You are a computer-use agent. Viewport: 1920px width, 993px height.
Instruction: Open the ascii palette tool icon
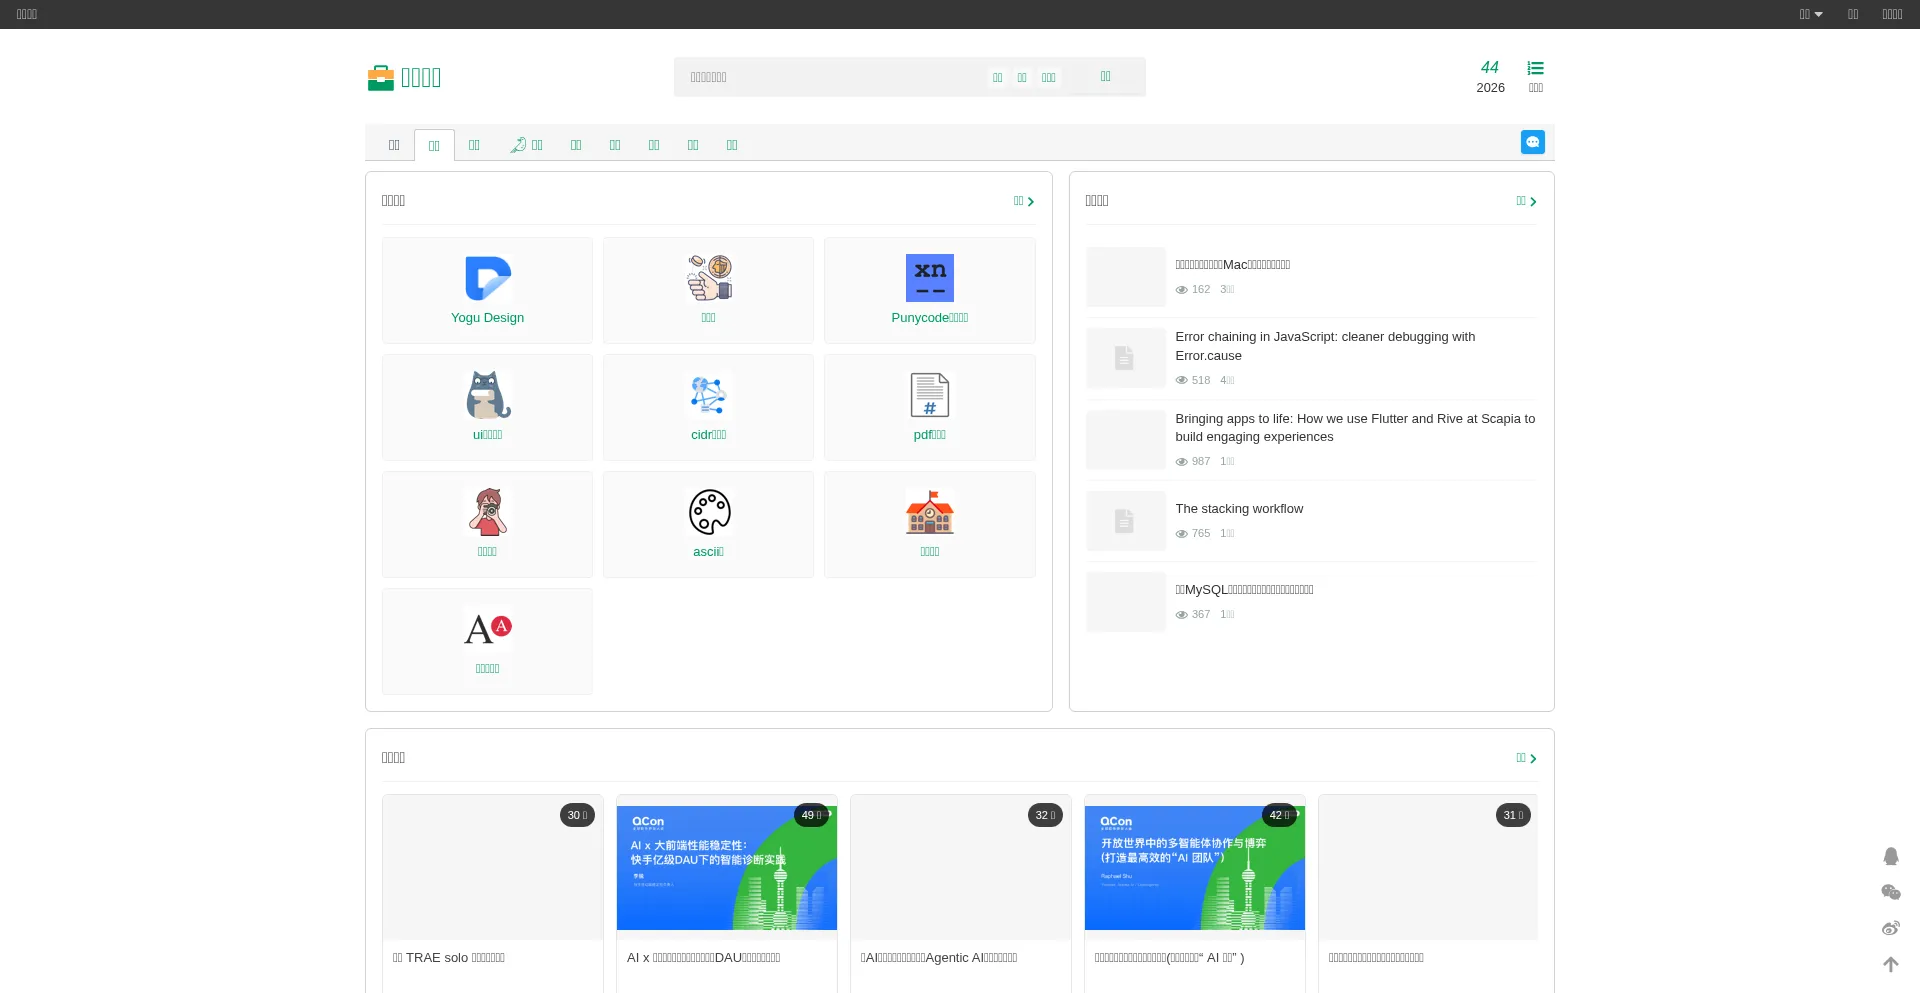click(708, 512)
